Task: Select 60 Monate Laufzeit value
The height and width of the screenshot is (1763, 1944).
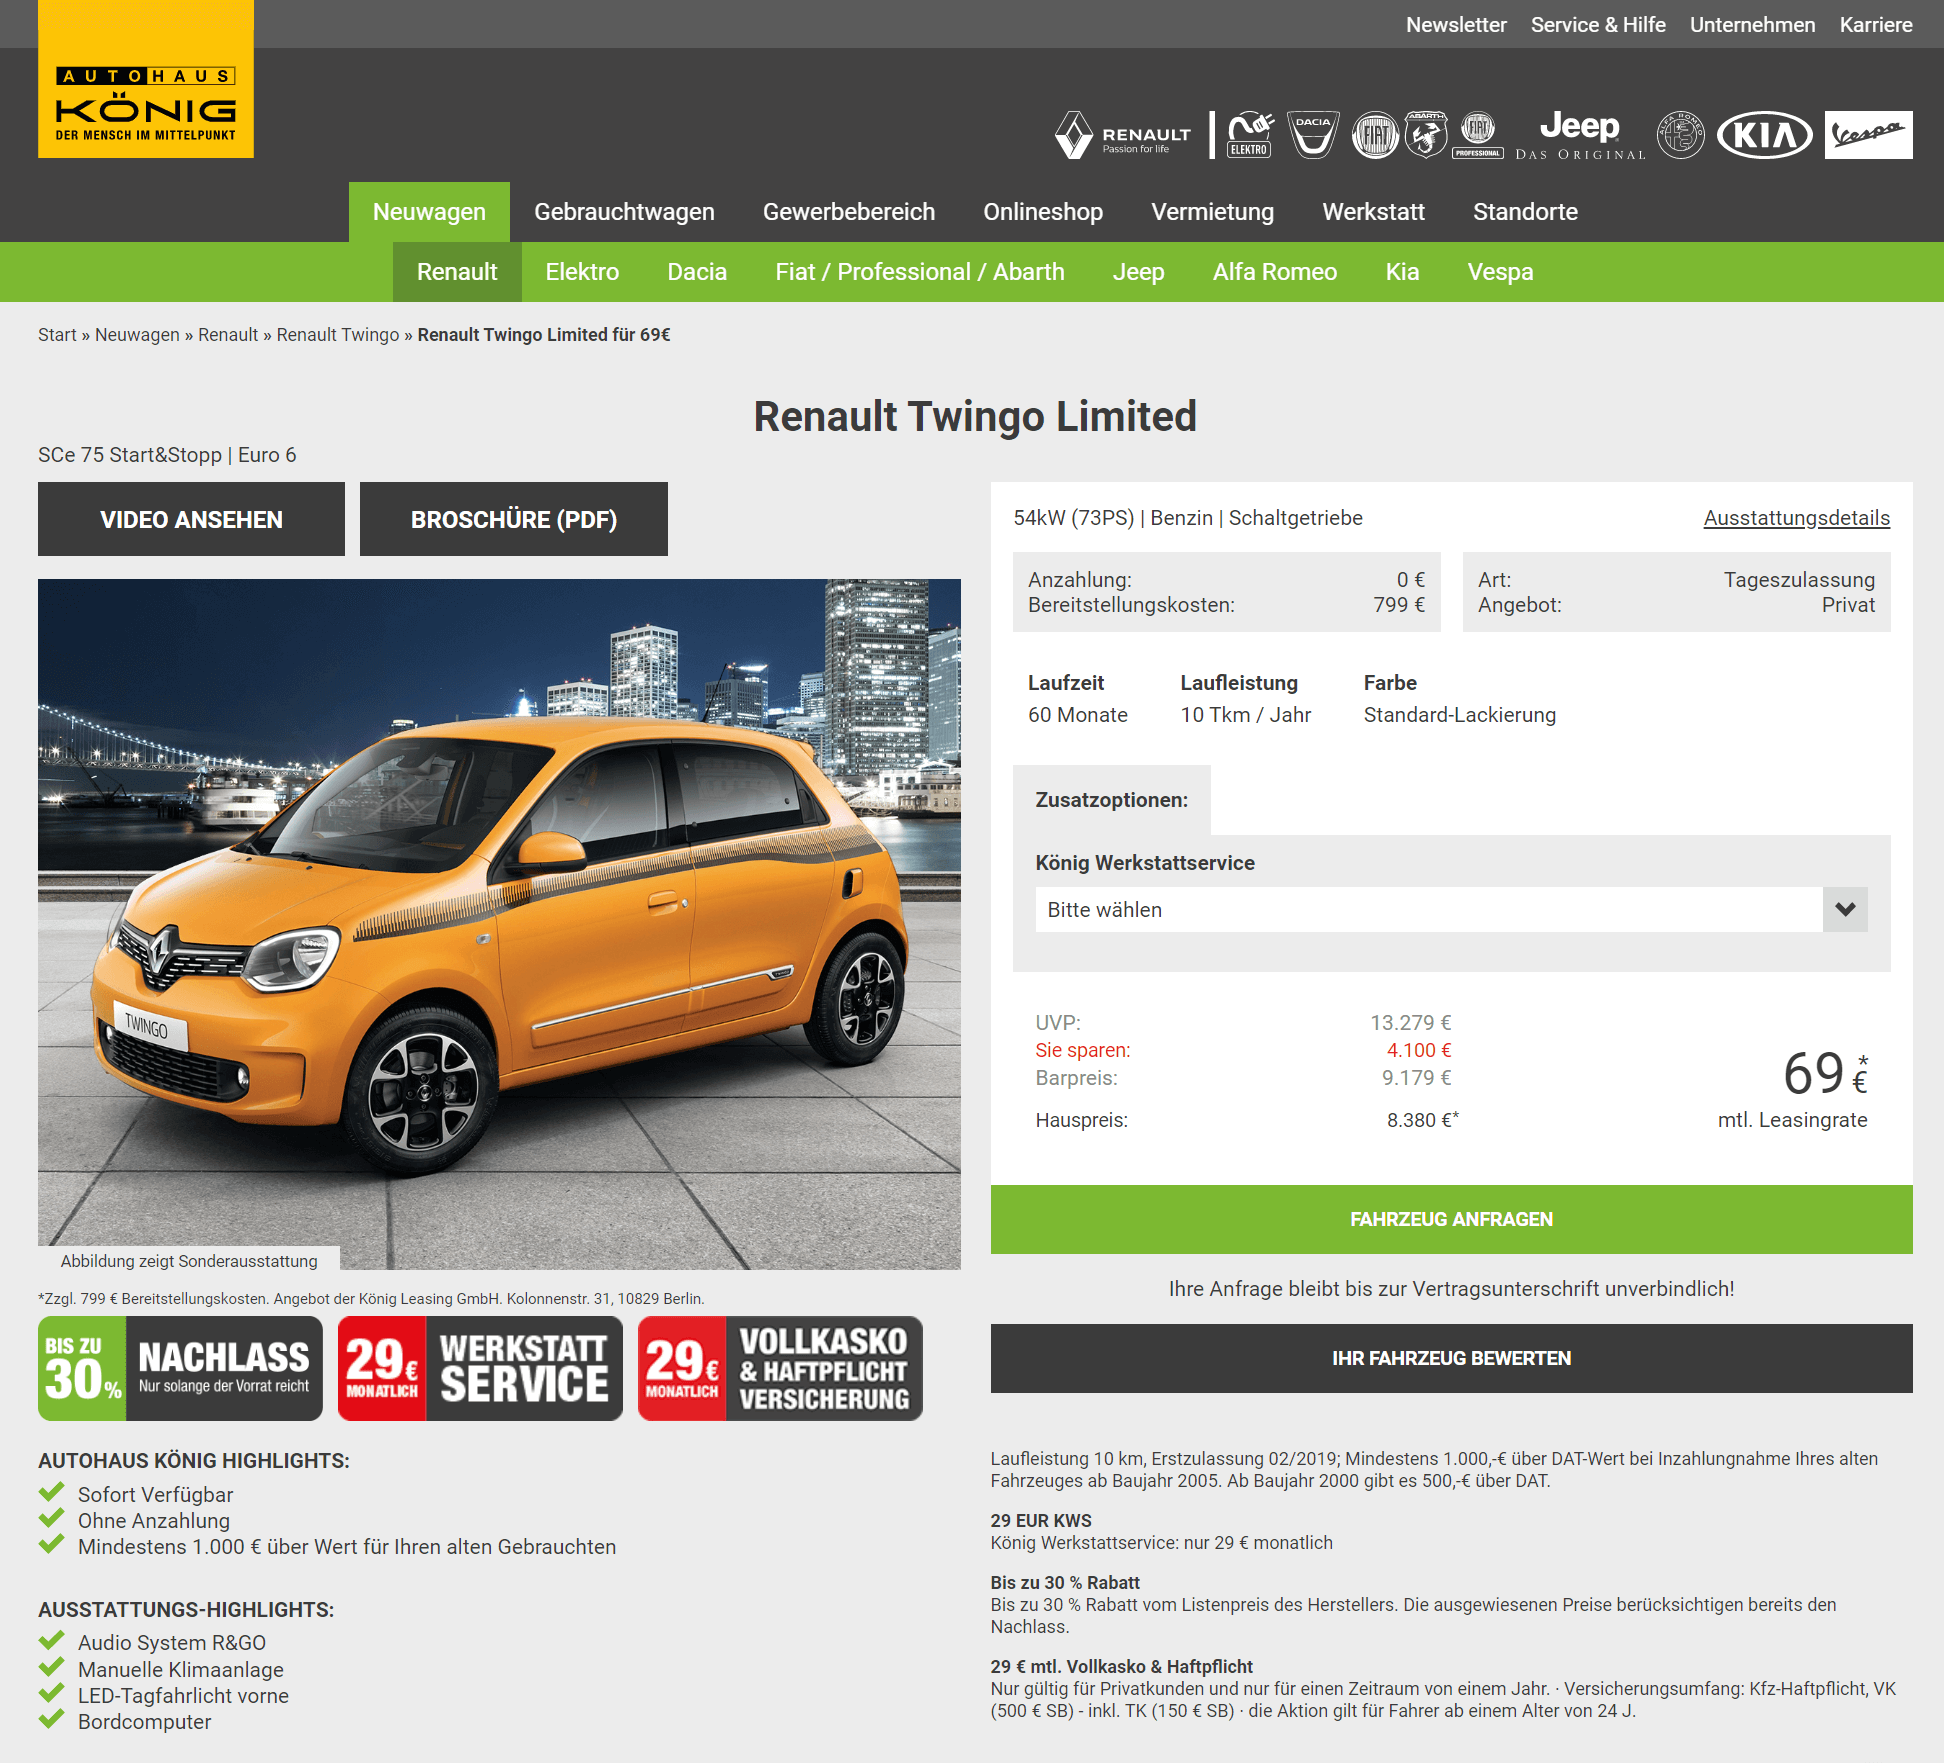Action: 1078,715
